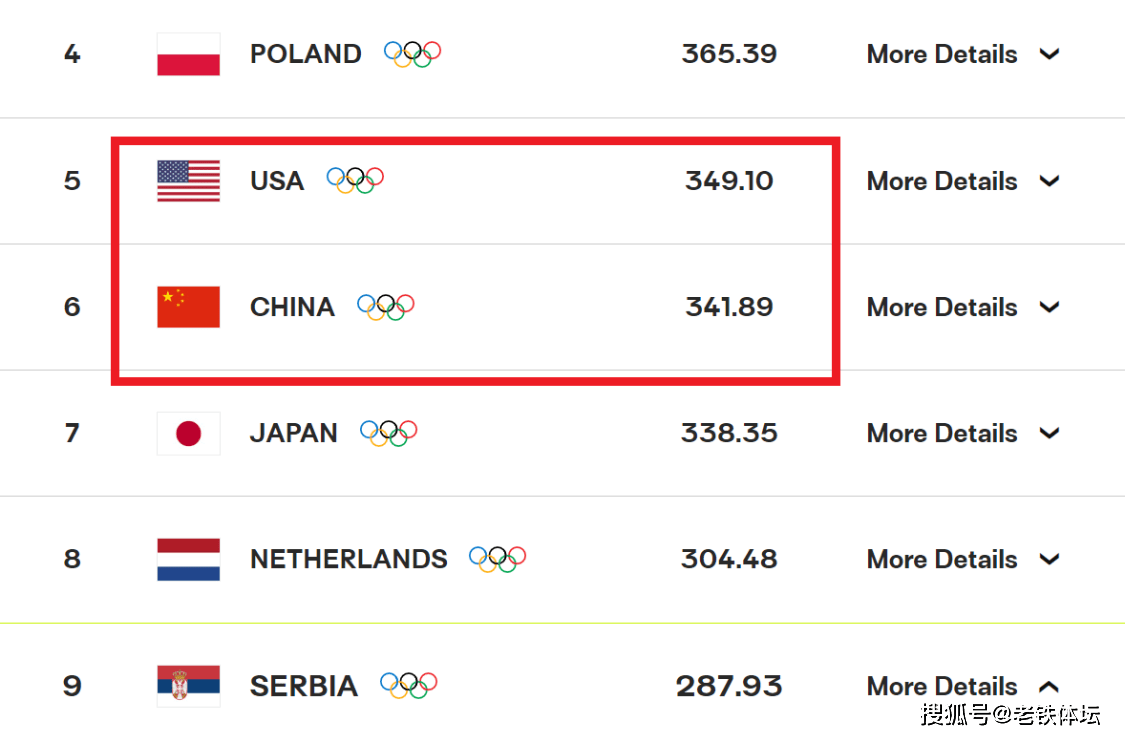Click the Japan flag icon
This screenshot has height=739, width=1125.
tap(188, 433)
